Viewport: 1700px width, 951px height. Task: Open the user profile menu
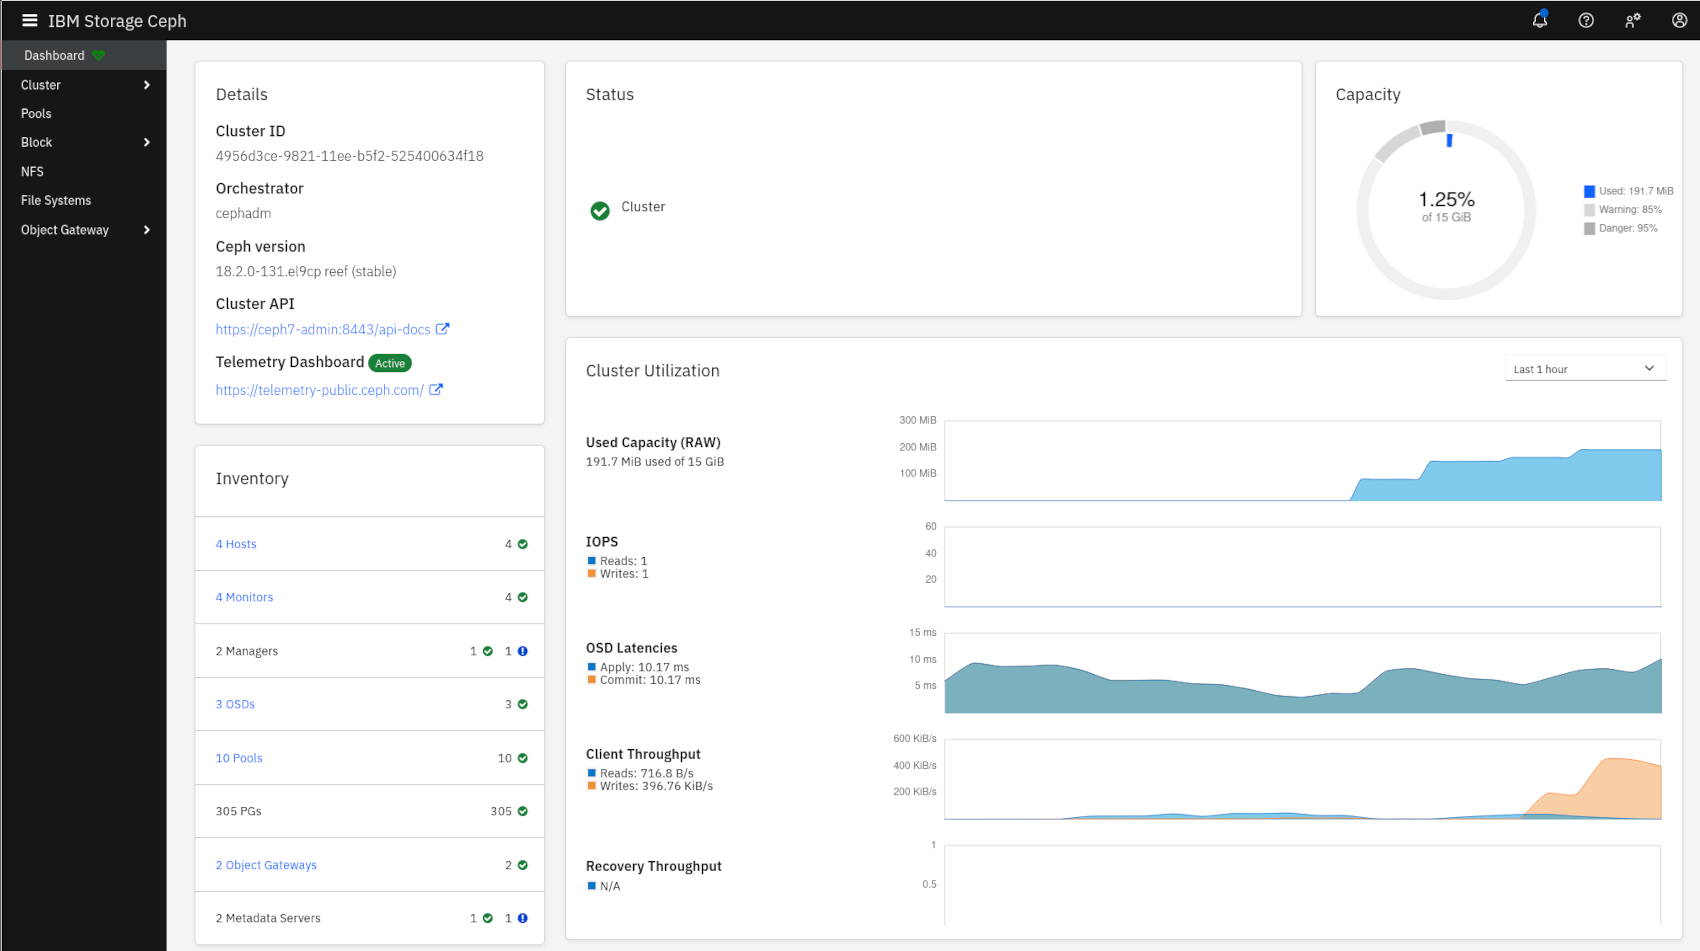coord(1680,20)
